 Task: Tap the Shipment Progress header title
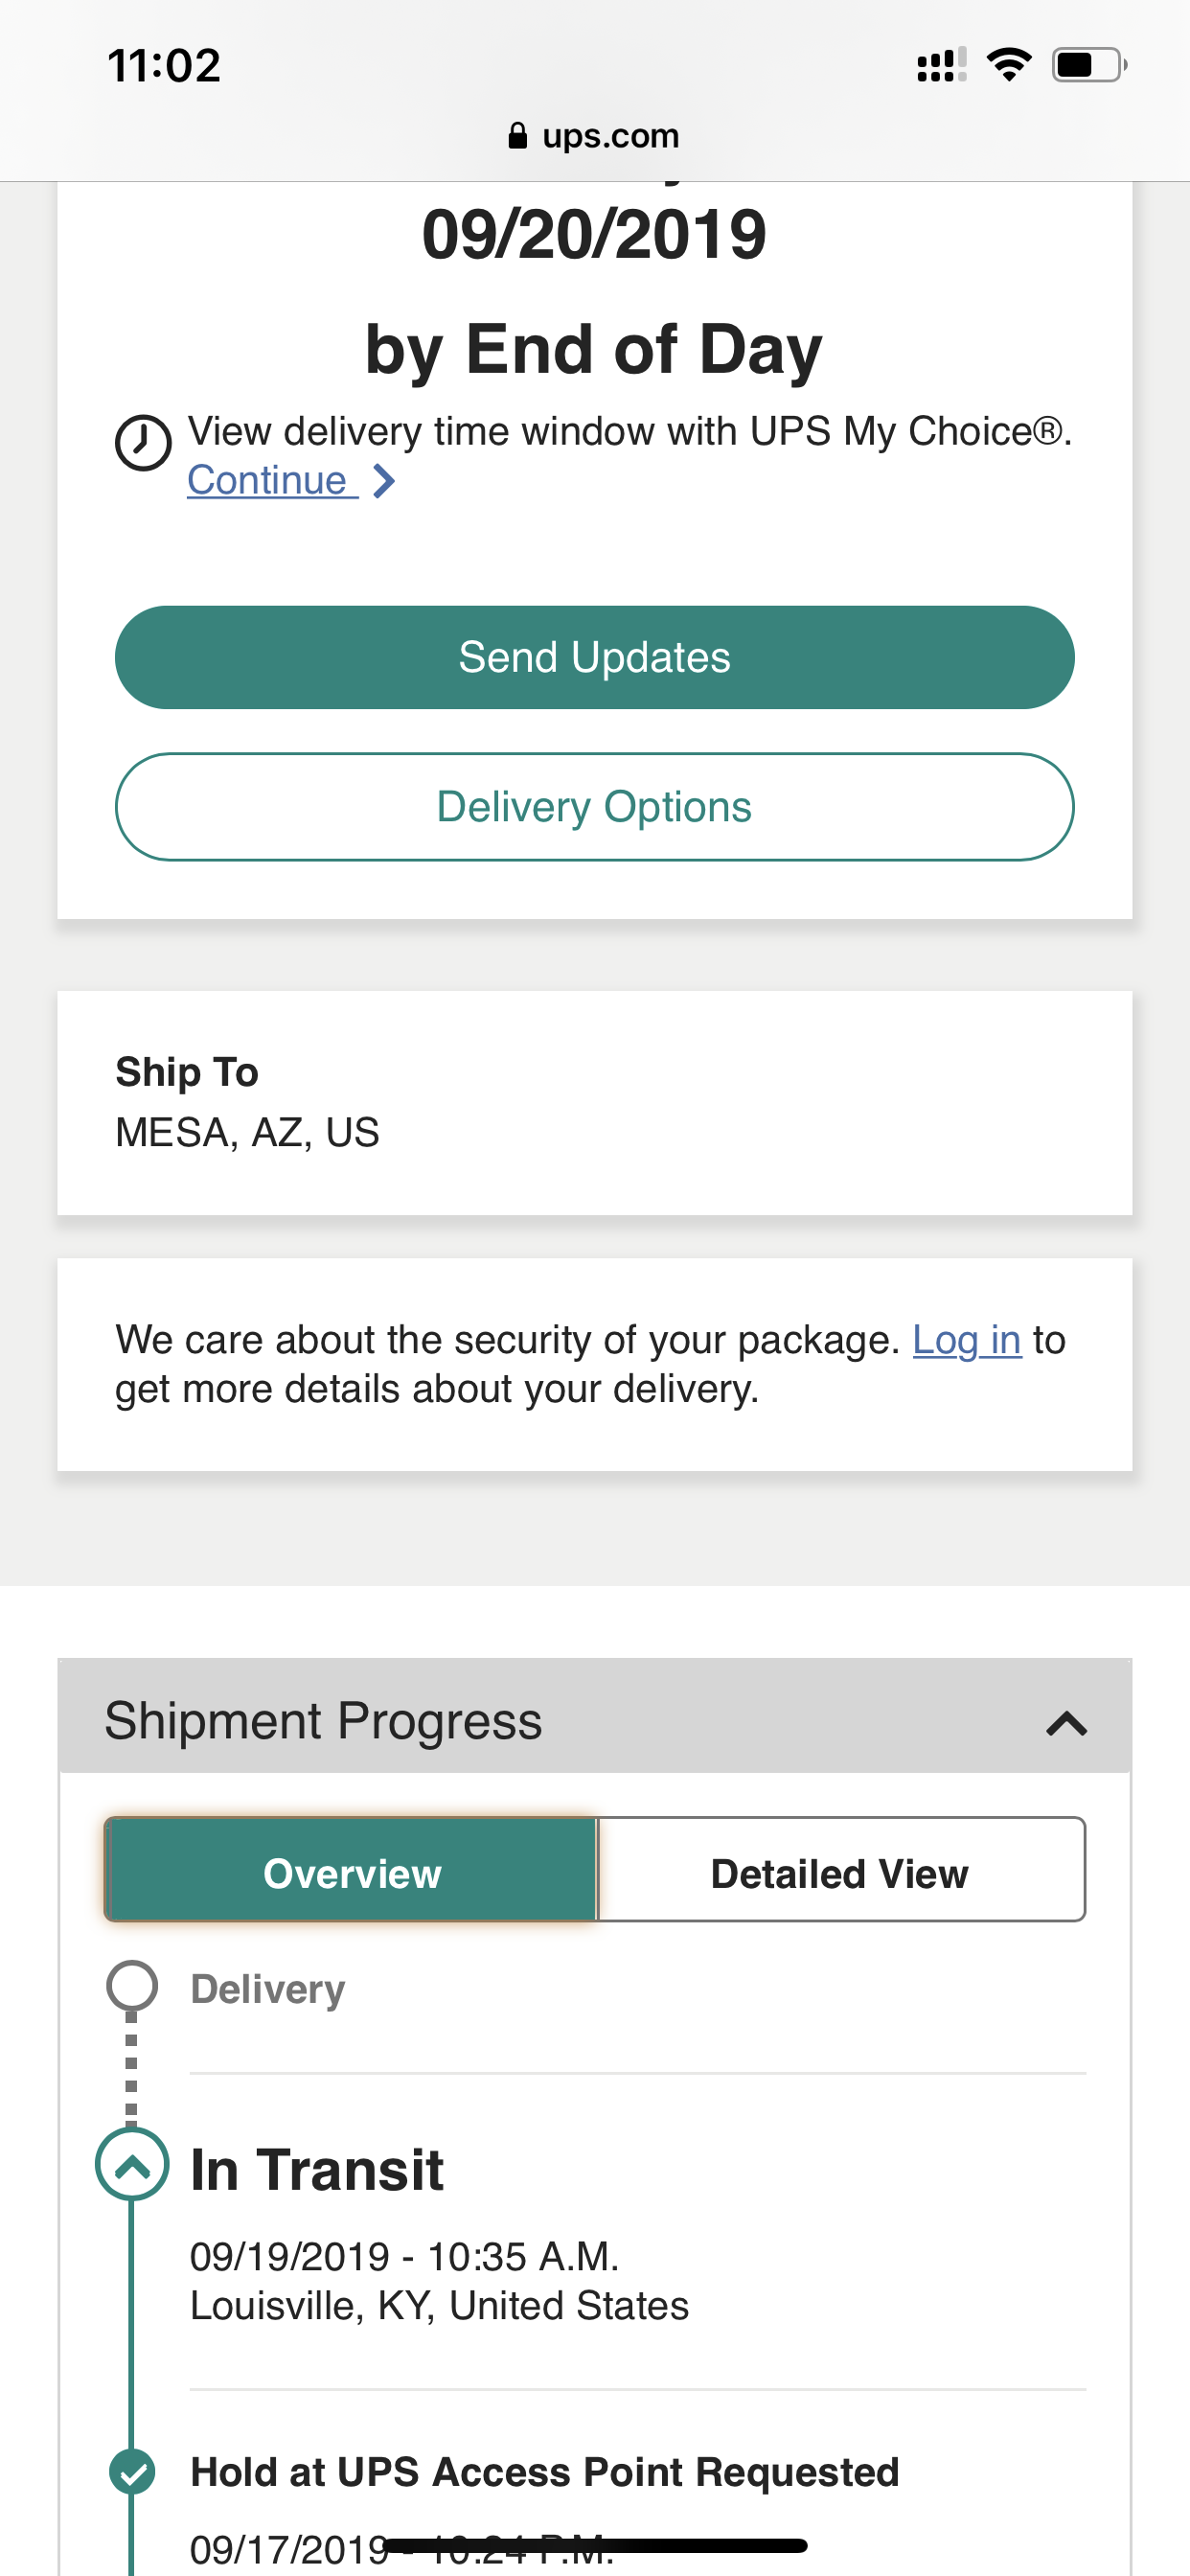click(323, 1722)
